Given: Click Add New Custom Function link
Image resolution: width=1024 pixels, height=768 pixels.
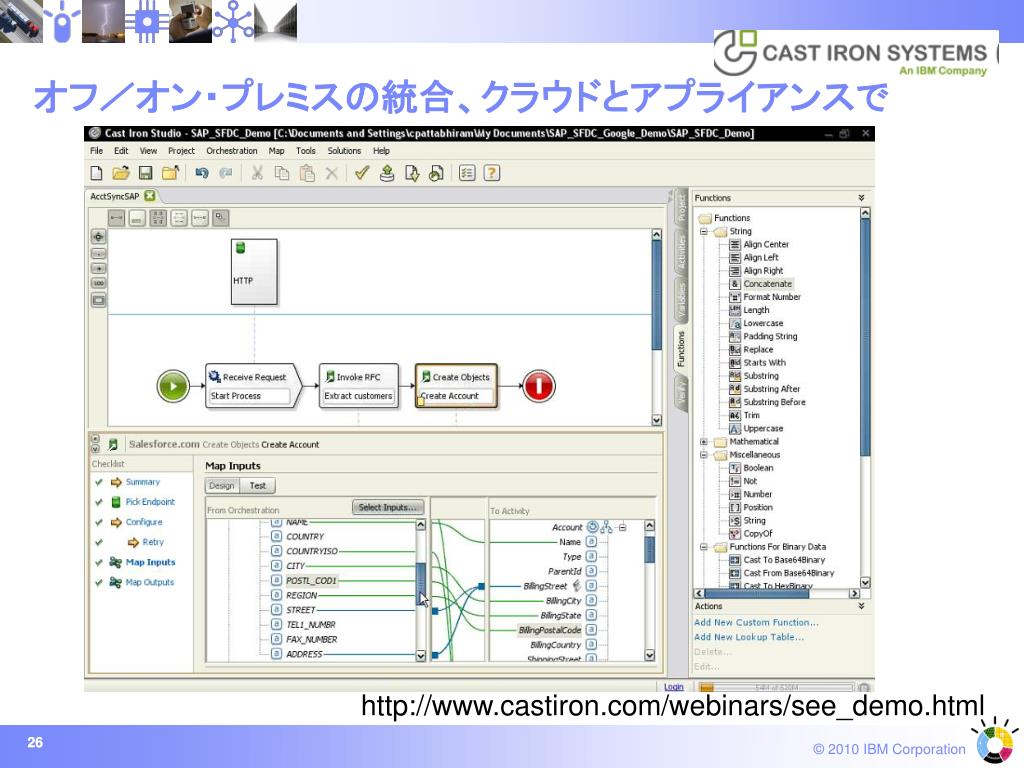Looking at the screenshot, I should tap(756, 622).
